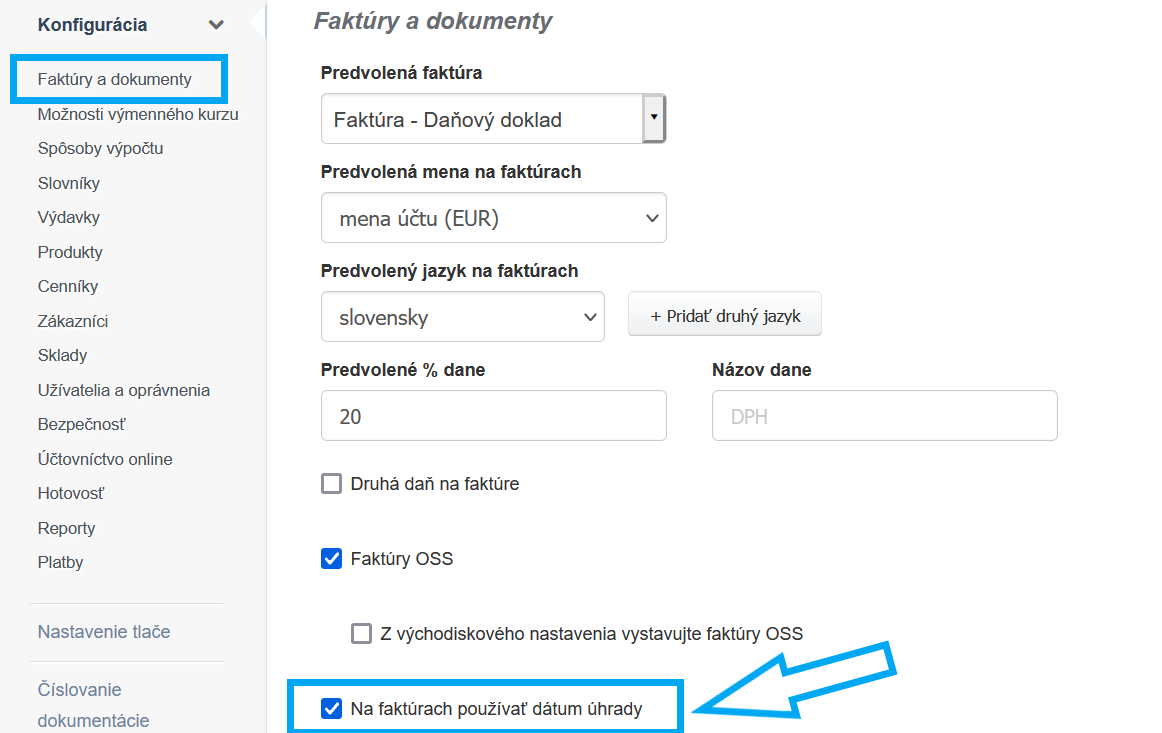
Task: Open Číslovanie dokumentácie link
Action: 93,704
